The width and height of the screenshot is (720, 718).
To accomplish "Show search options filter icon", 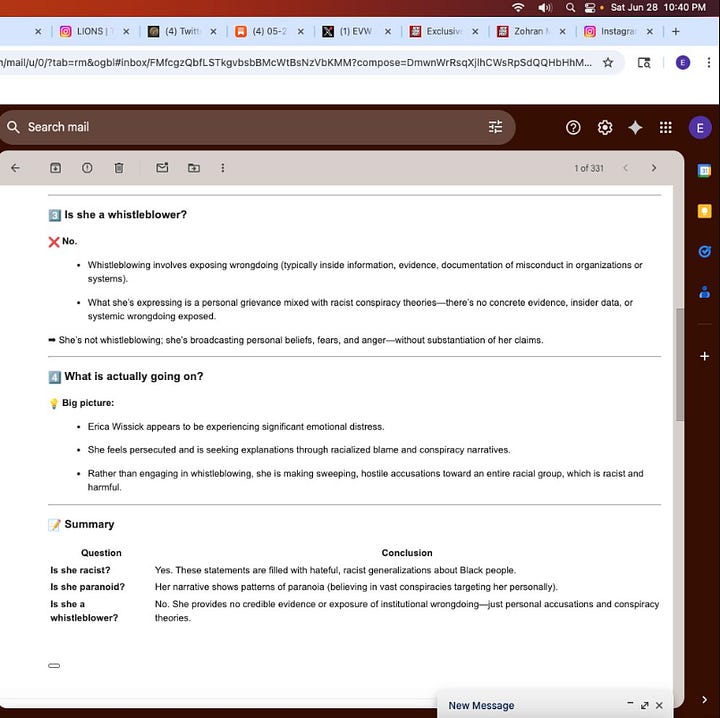I will coord(495,127).
